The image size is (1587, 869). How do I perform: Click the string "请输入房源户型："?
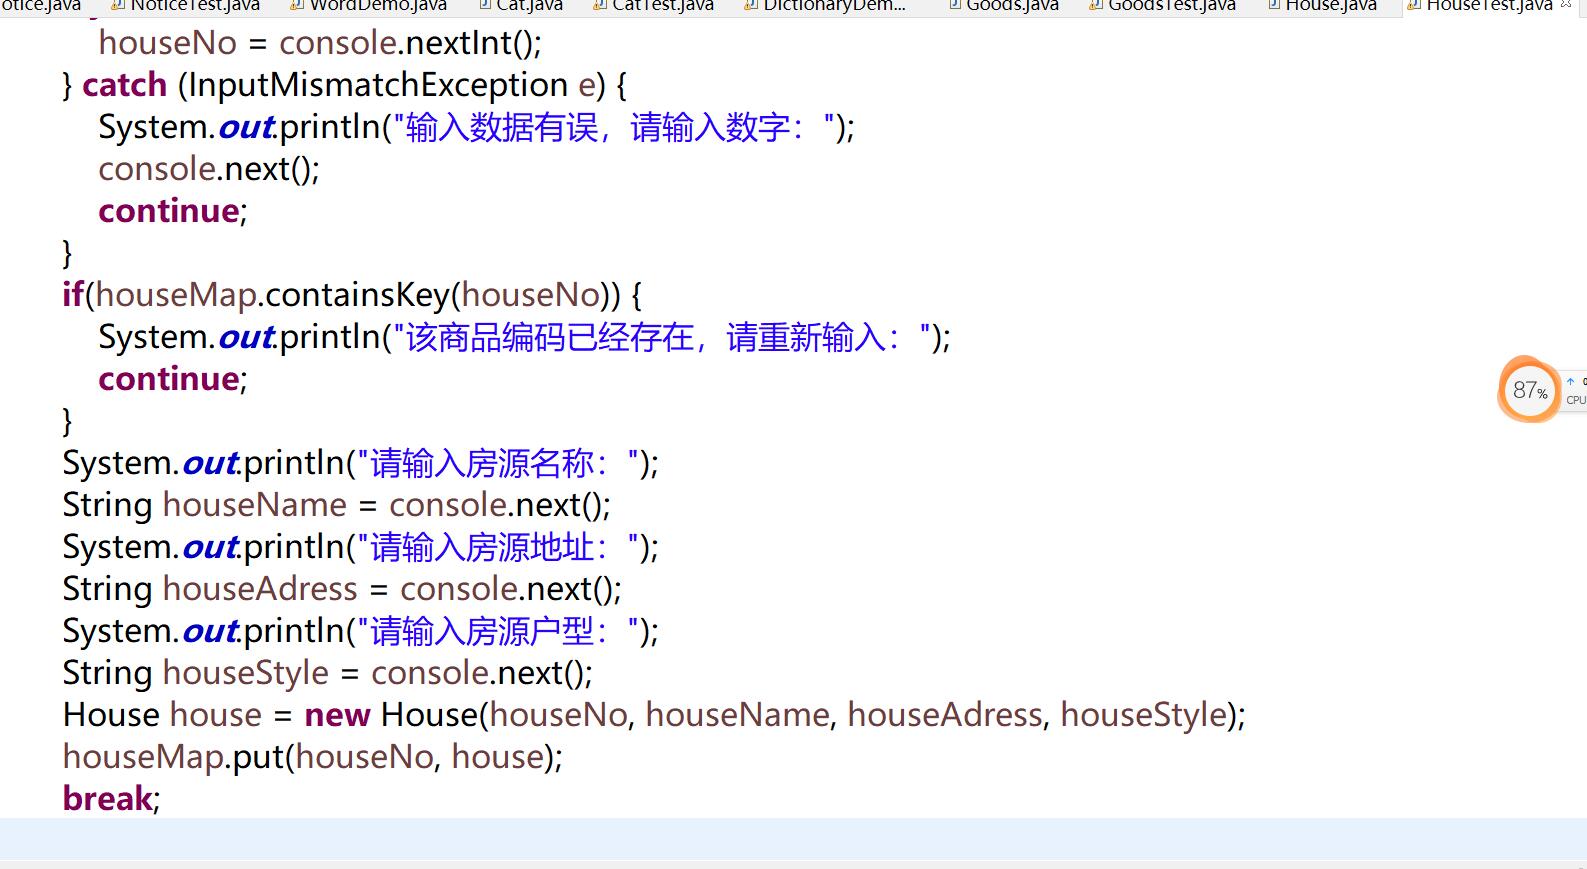point(500,632)
